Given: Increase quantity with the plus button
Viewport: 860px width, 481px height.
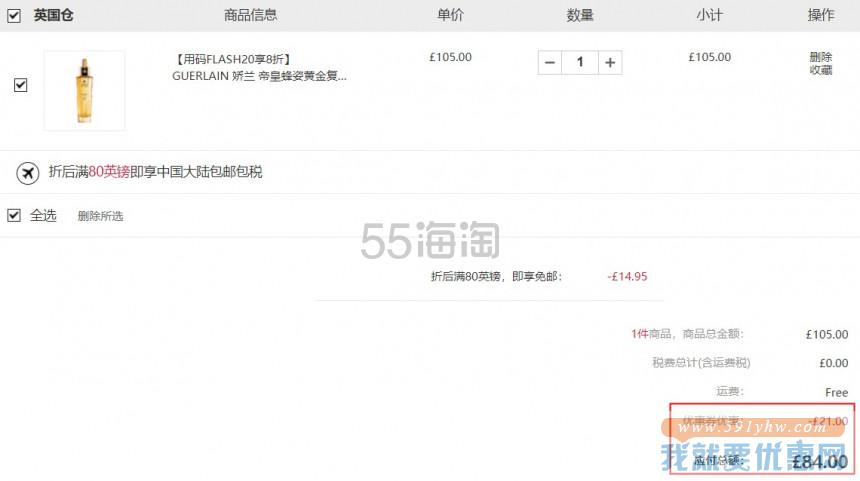Looking at the screenshot, I should coord(610,63).
